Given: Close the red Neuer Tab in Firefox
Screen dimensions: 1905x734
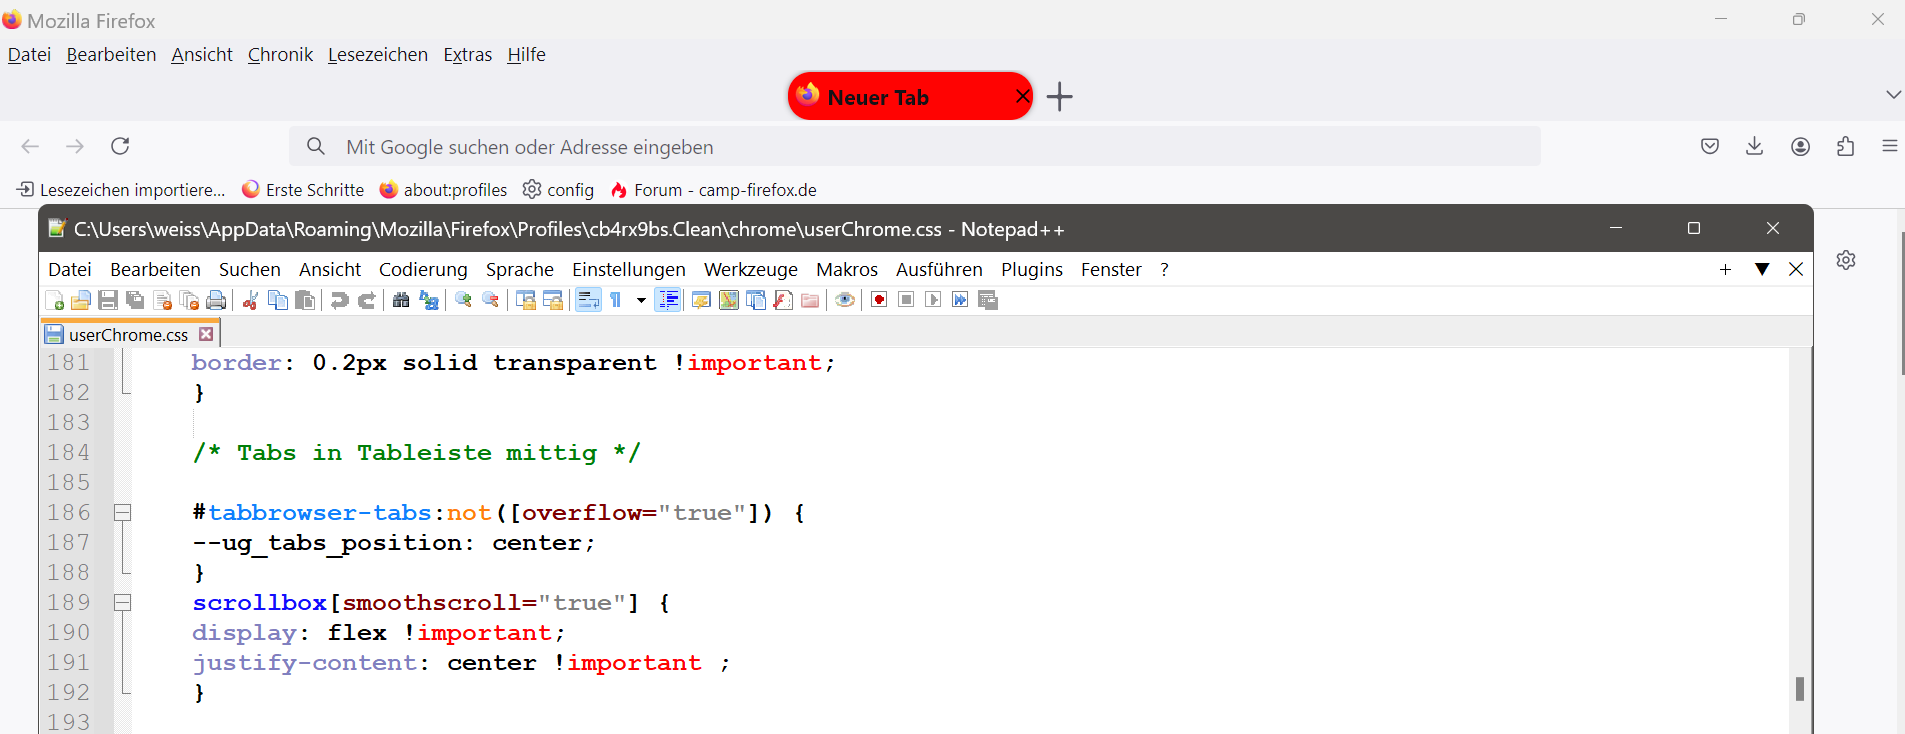Looking at the screenshot, I should tap(1022, 96).
